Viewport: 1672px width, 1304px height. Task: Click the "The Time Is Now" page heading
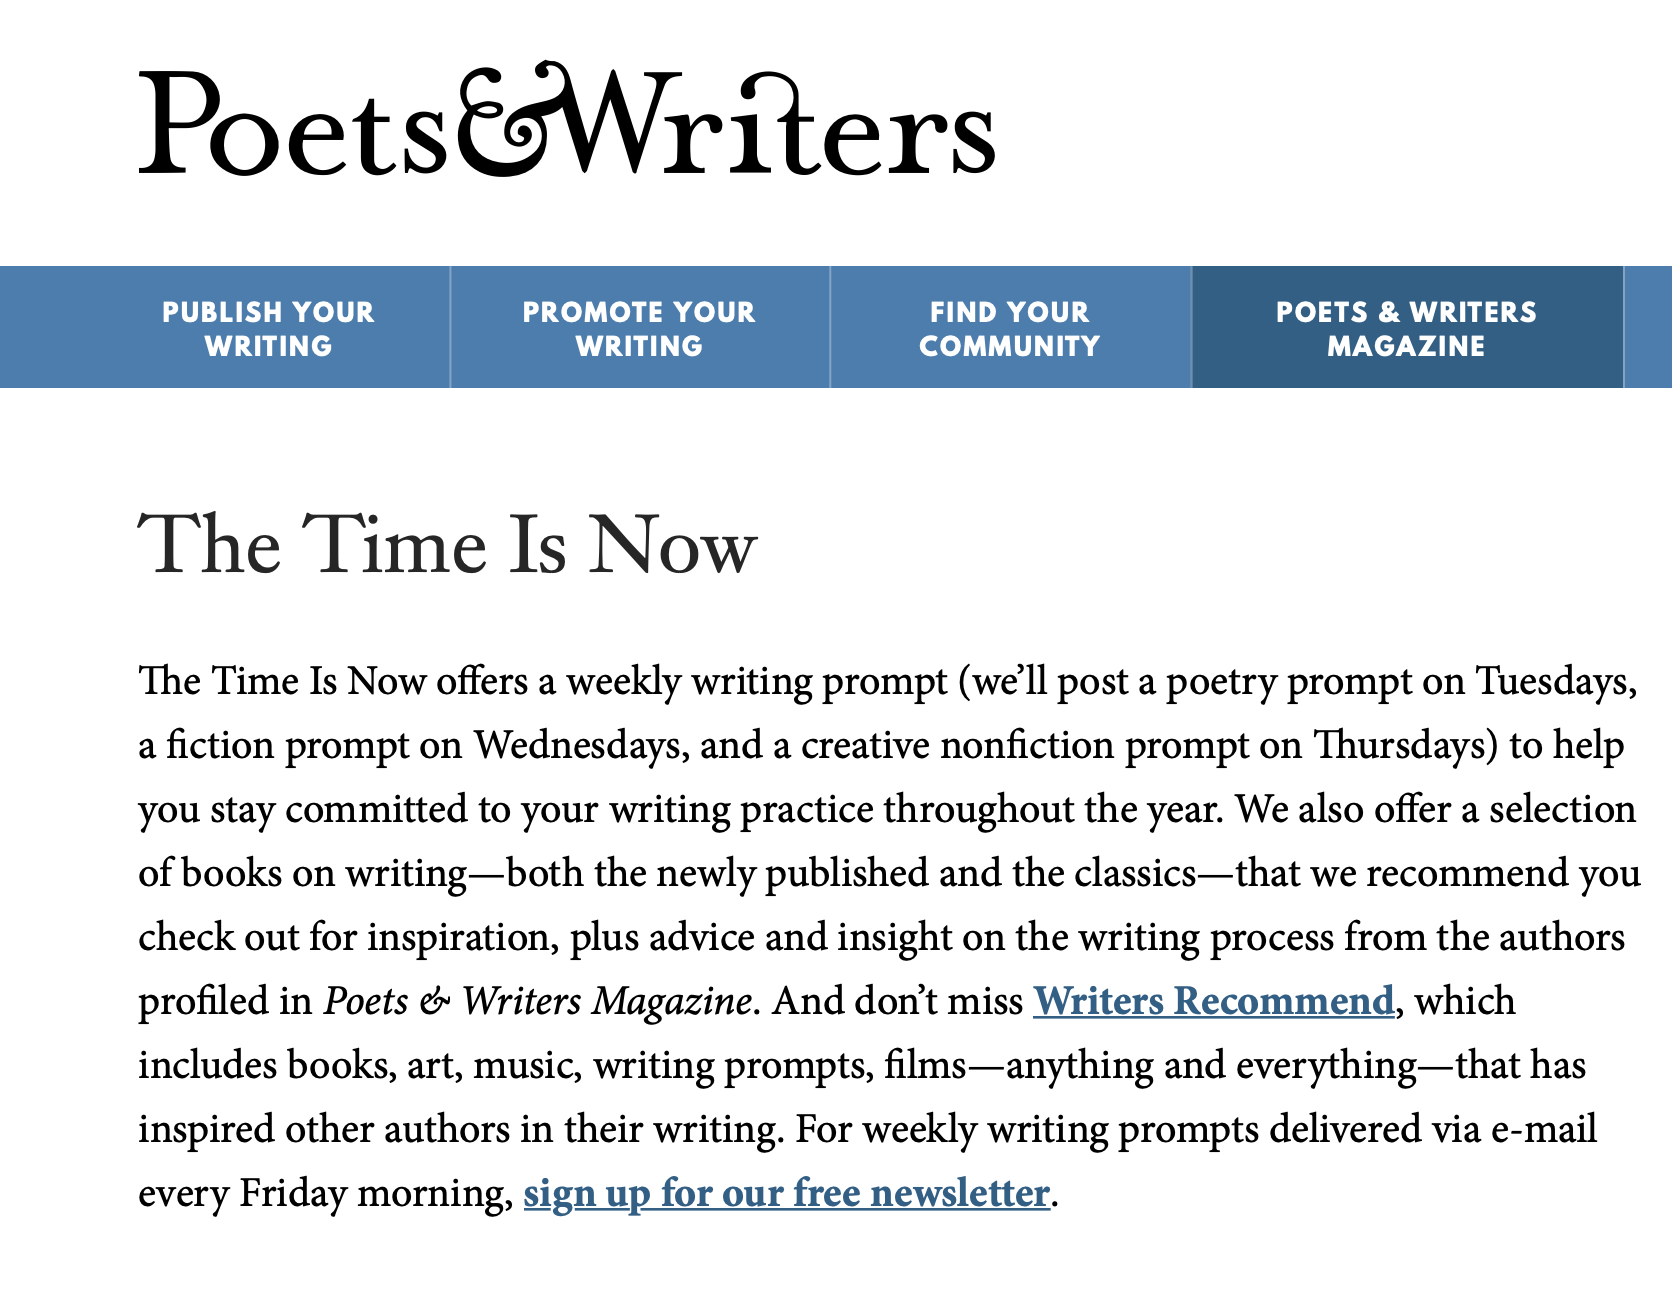[447, 545]
